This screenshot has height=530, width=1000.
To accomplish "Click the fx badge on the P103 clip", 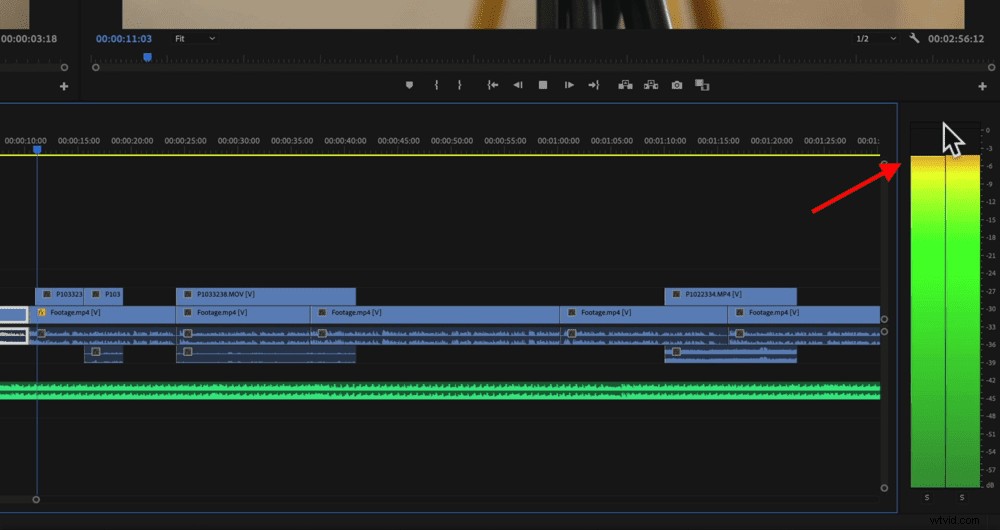I will (x=96, y=295).
